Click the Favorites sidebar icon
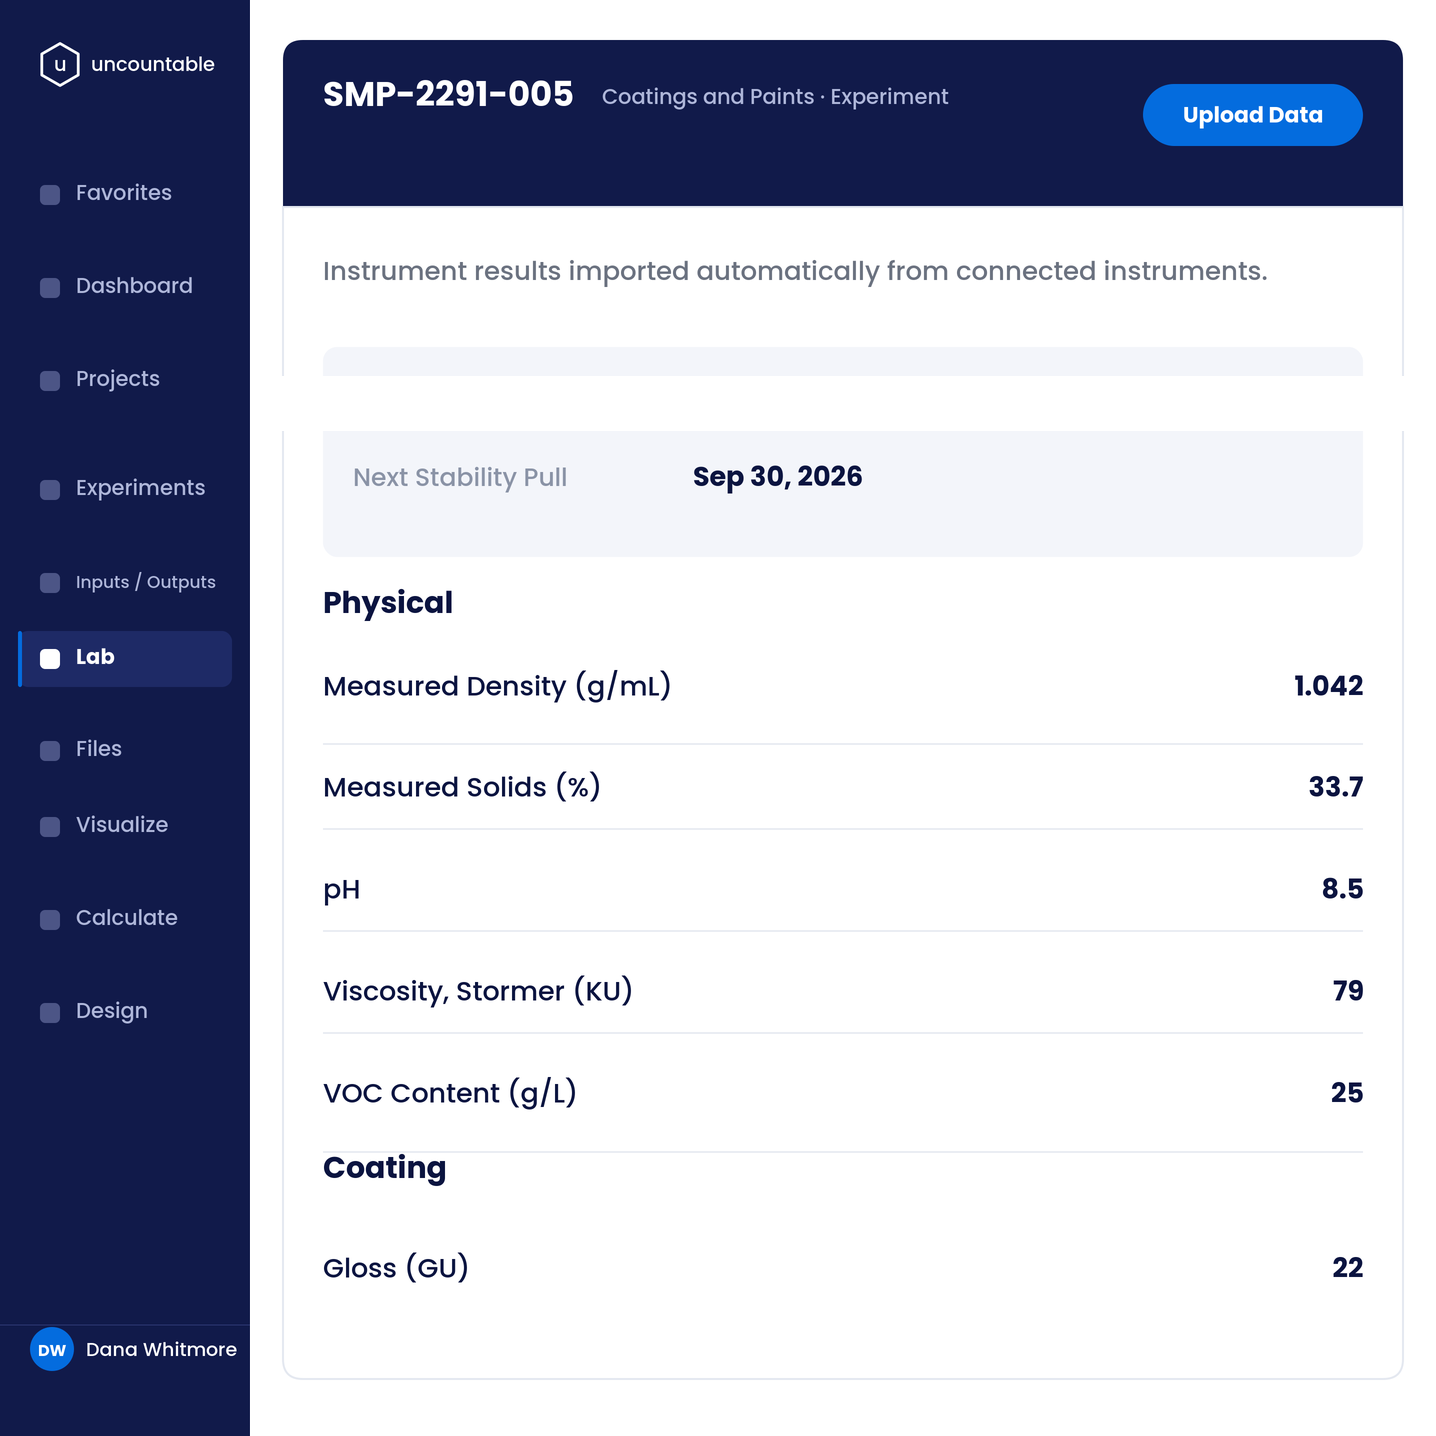Screen dimensions: 1436x1436 (50, 195)
